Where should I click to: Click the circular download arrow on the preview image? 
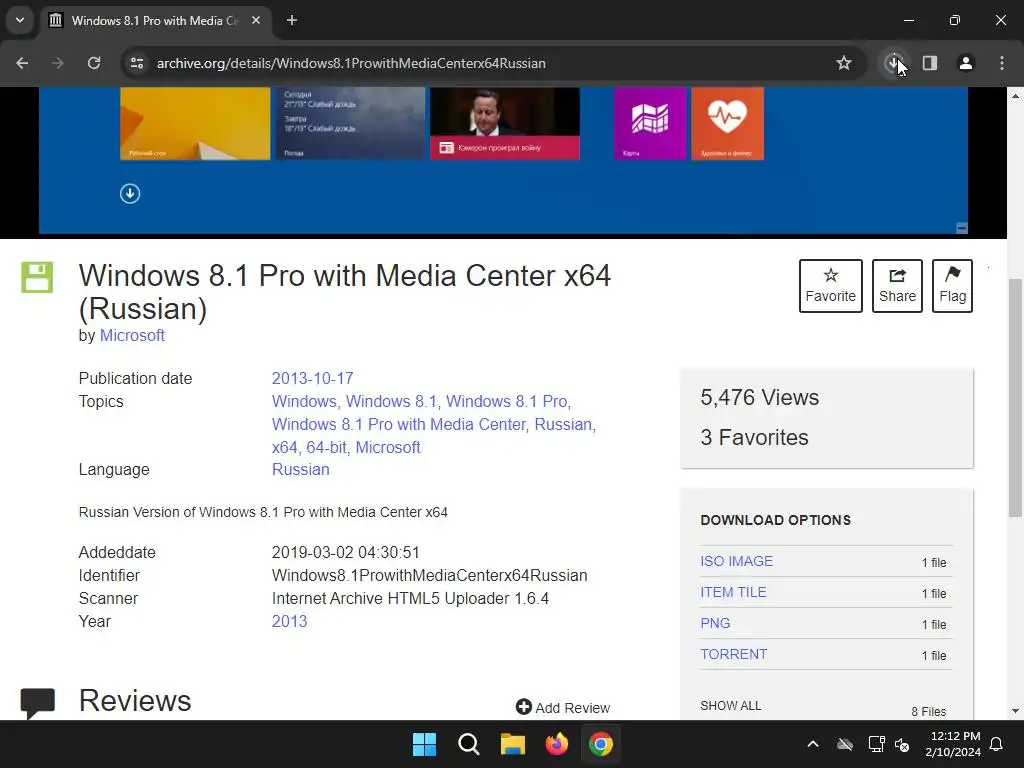[130, 193]
